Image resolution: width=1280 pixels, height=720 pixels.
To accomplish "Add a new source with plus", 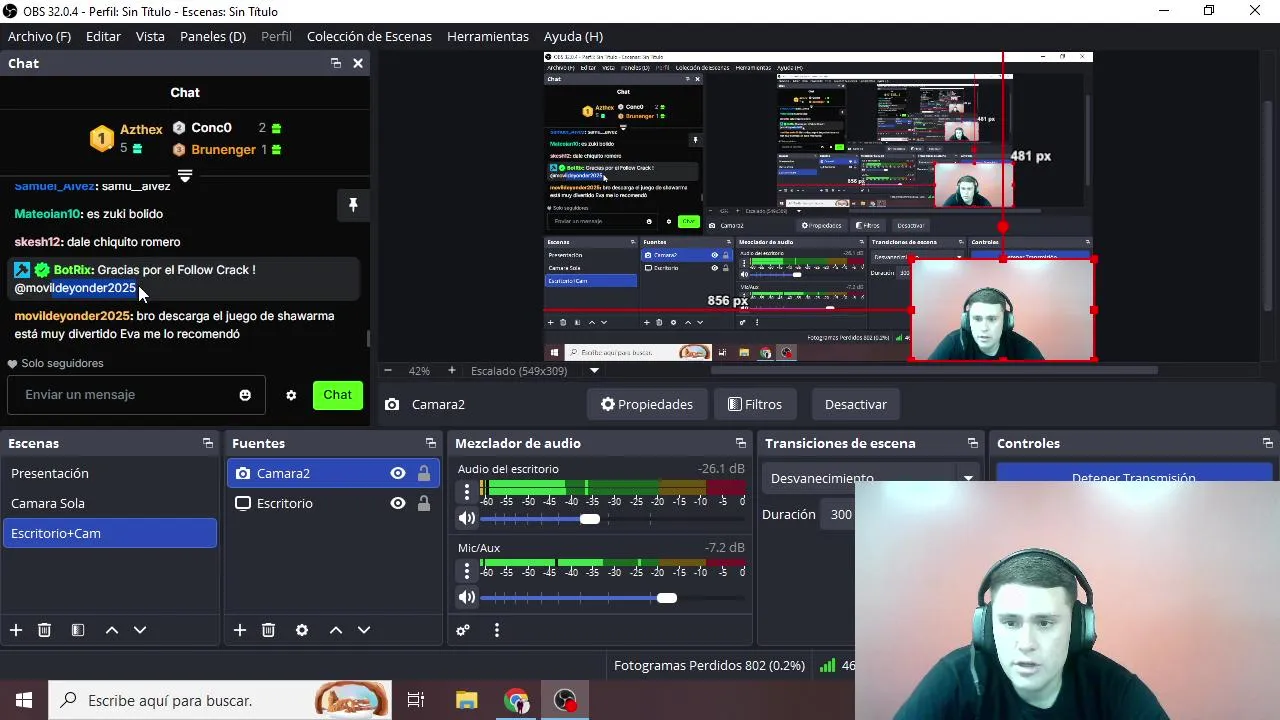I will pos(240,630).
